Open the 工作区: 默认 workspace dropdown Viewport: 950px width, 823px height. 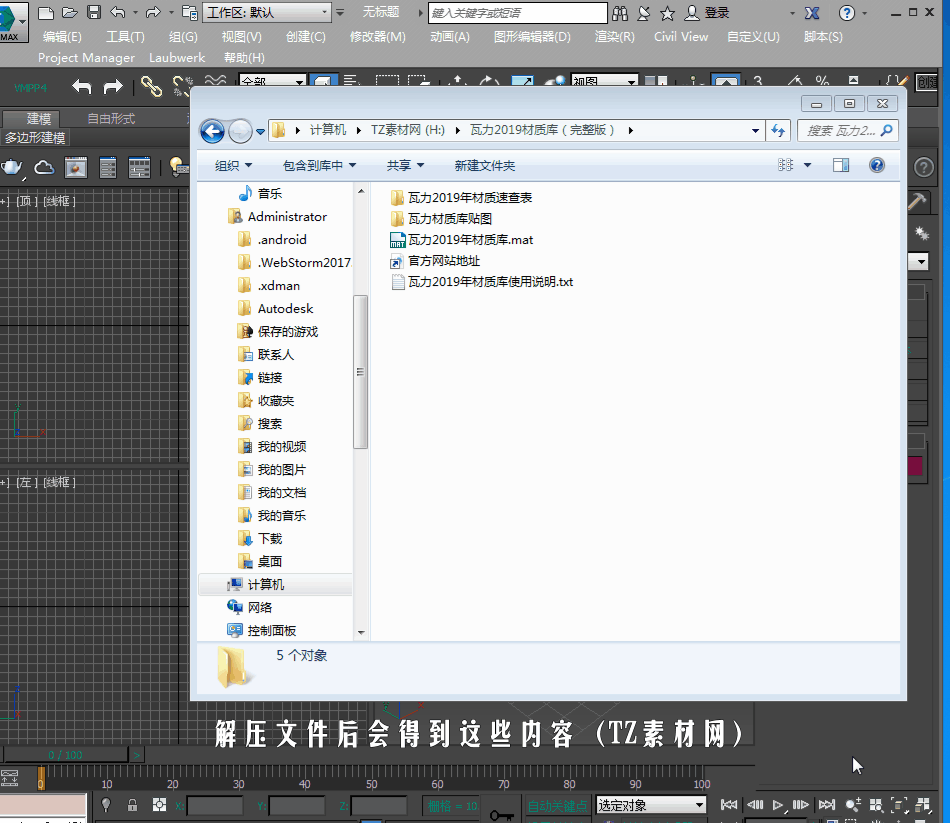tap(267, 12)
